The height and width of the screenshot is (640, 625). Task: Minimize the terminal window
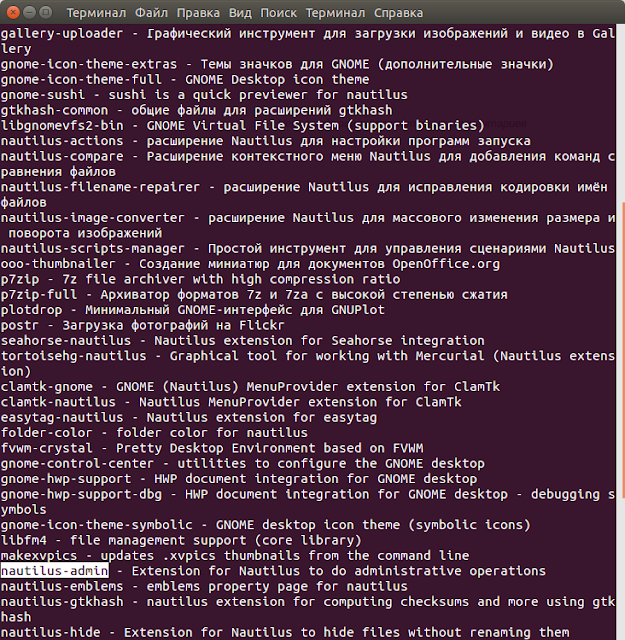point(29,13)
